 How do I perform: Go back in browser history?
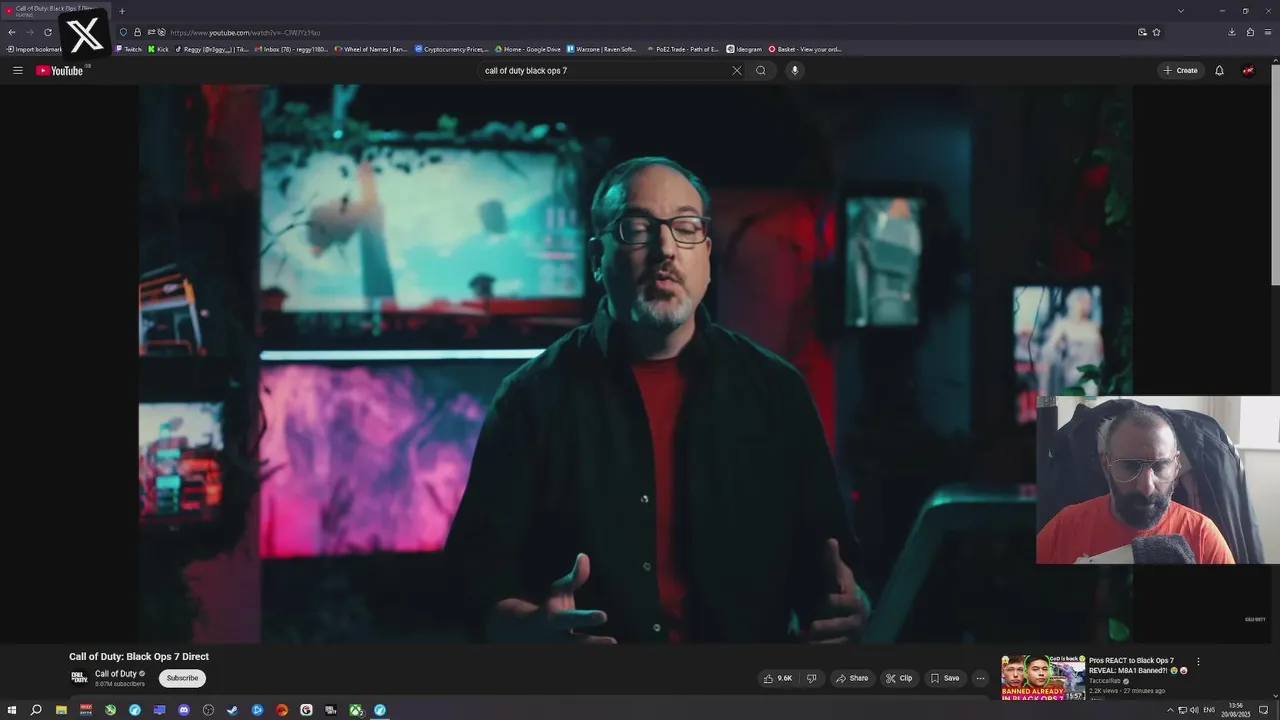(12, 32)
